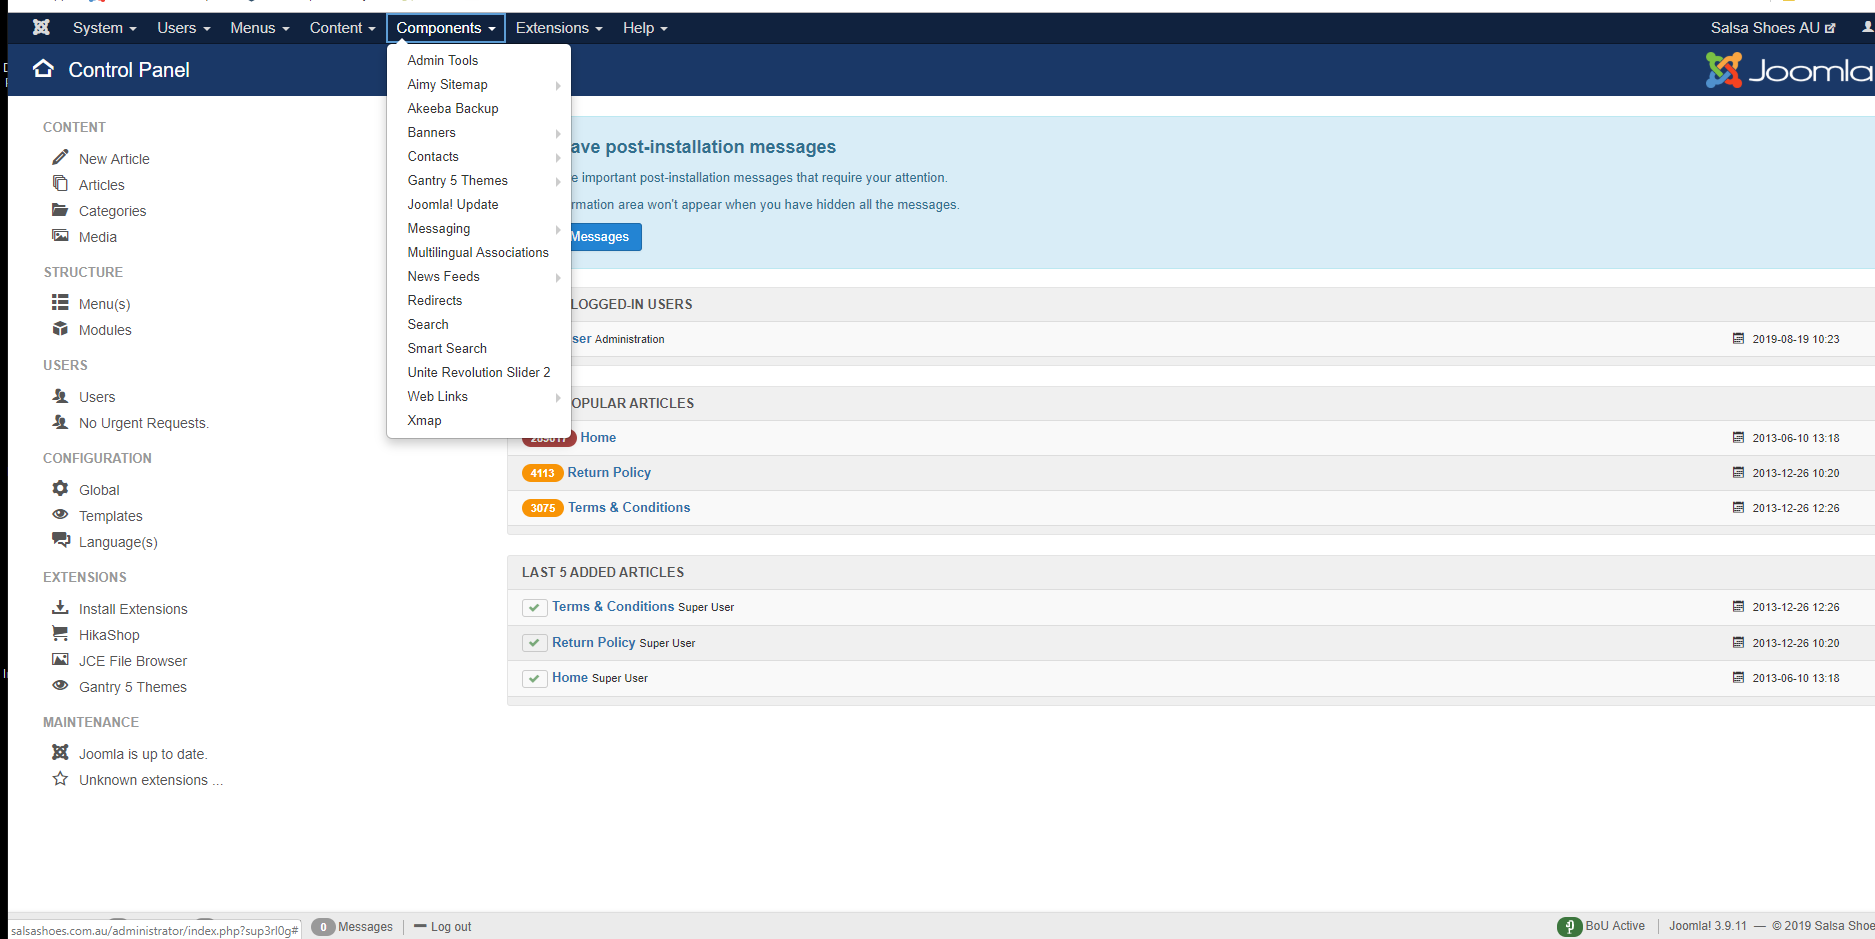Open Terms & Conditions under Popular Articles
The image size is (1875, 939).
(629, 507)
